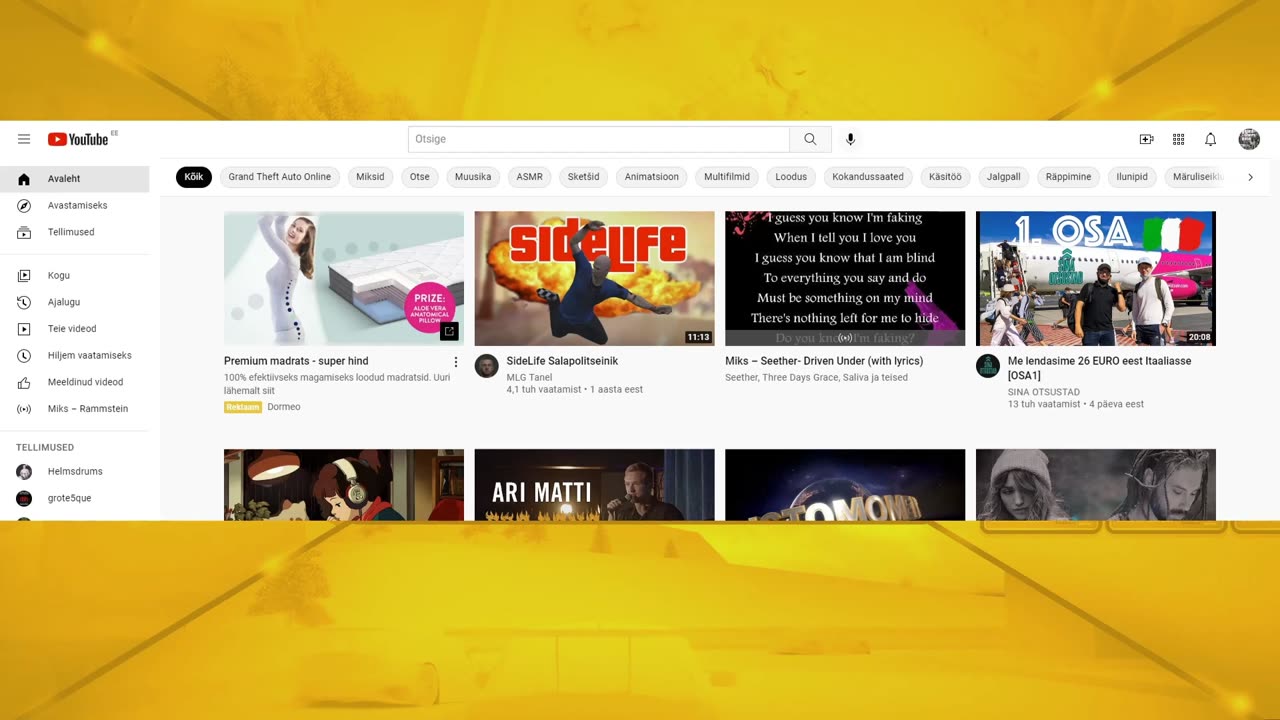
Task: Open the hamburger guide menu
Action: (x=24, y=139)
